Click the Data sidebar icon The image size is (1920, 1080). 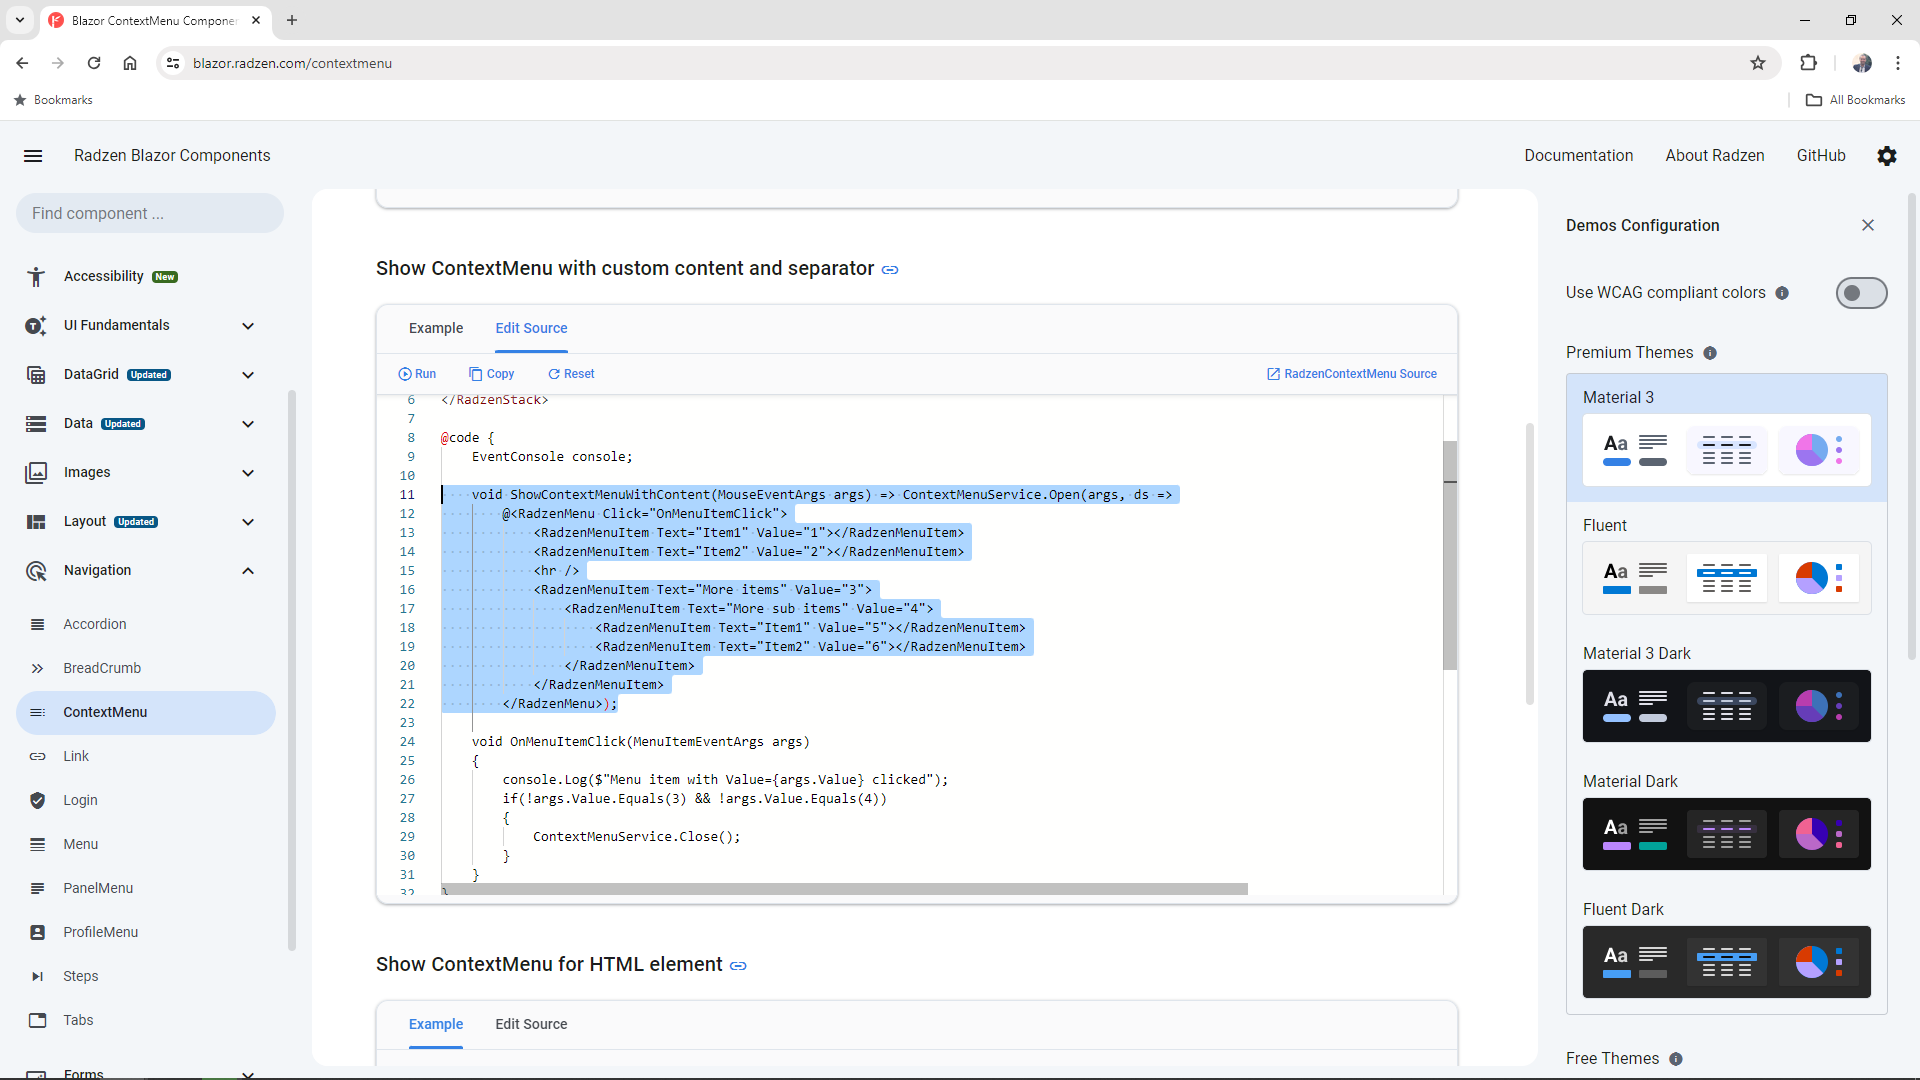point(36,424)
